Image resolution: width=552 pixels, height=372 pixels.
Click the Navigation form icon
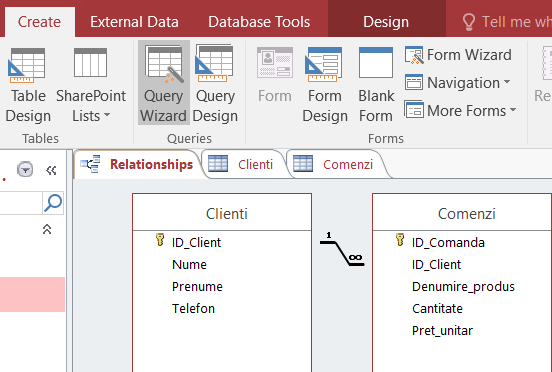(414, 82)
